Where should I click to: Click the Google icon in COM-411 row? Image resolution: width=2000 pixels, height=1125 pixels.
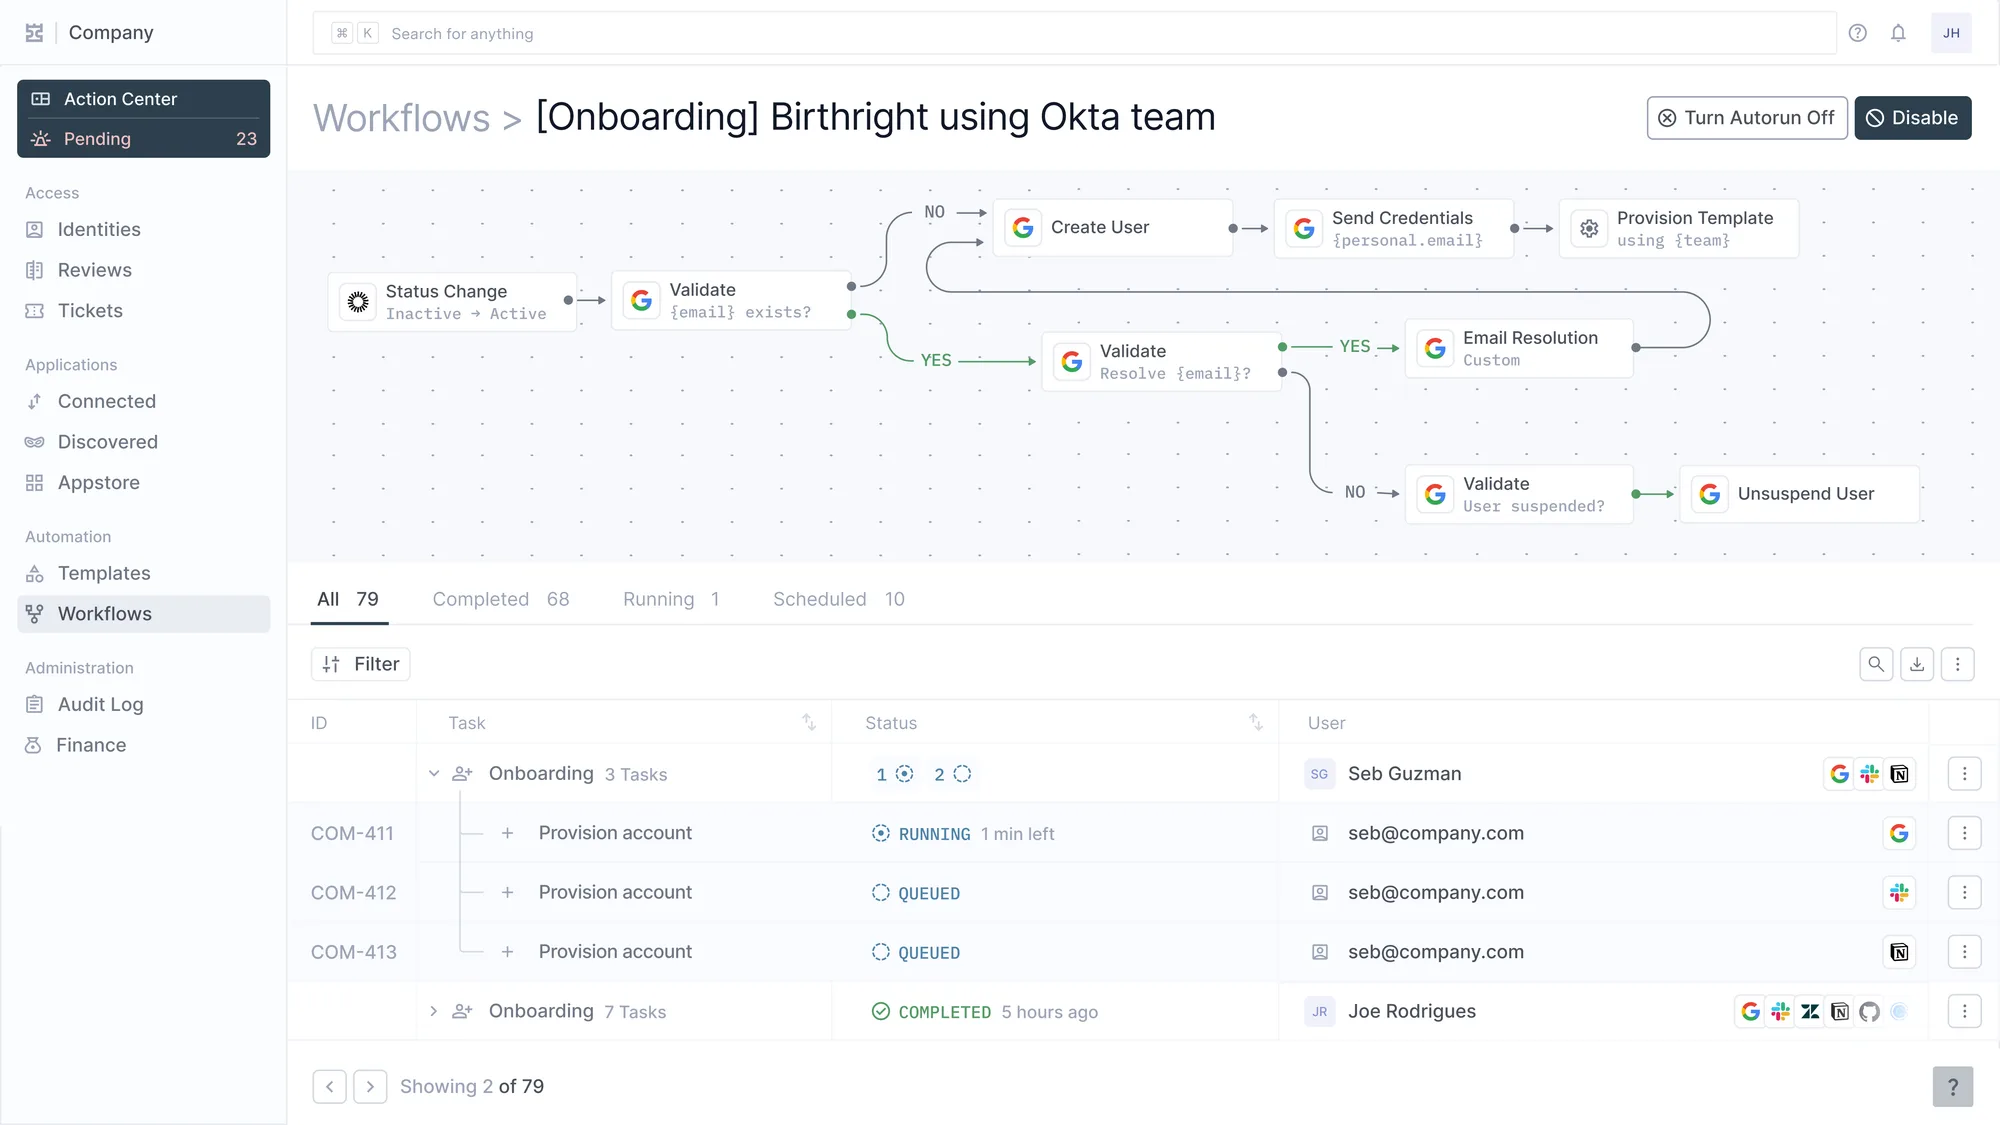click(1899, 833)
